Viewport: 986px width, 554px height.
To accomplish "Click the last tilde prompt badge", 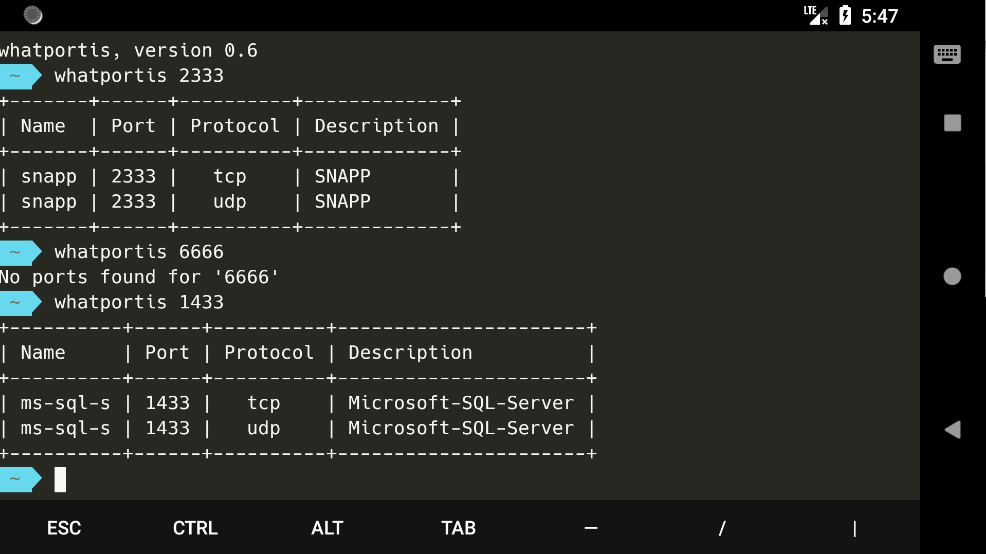I will [x=18, y=480].
